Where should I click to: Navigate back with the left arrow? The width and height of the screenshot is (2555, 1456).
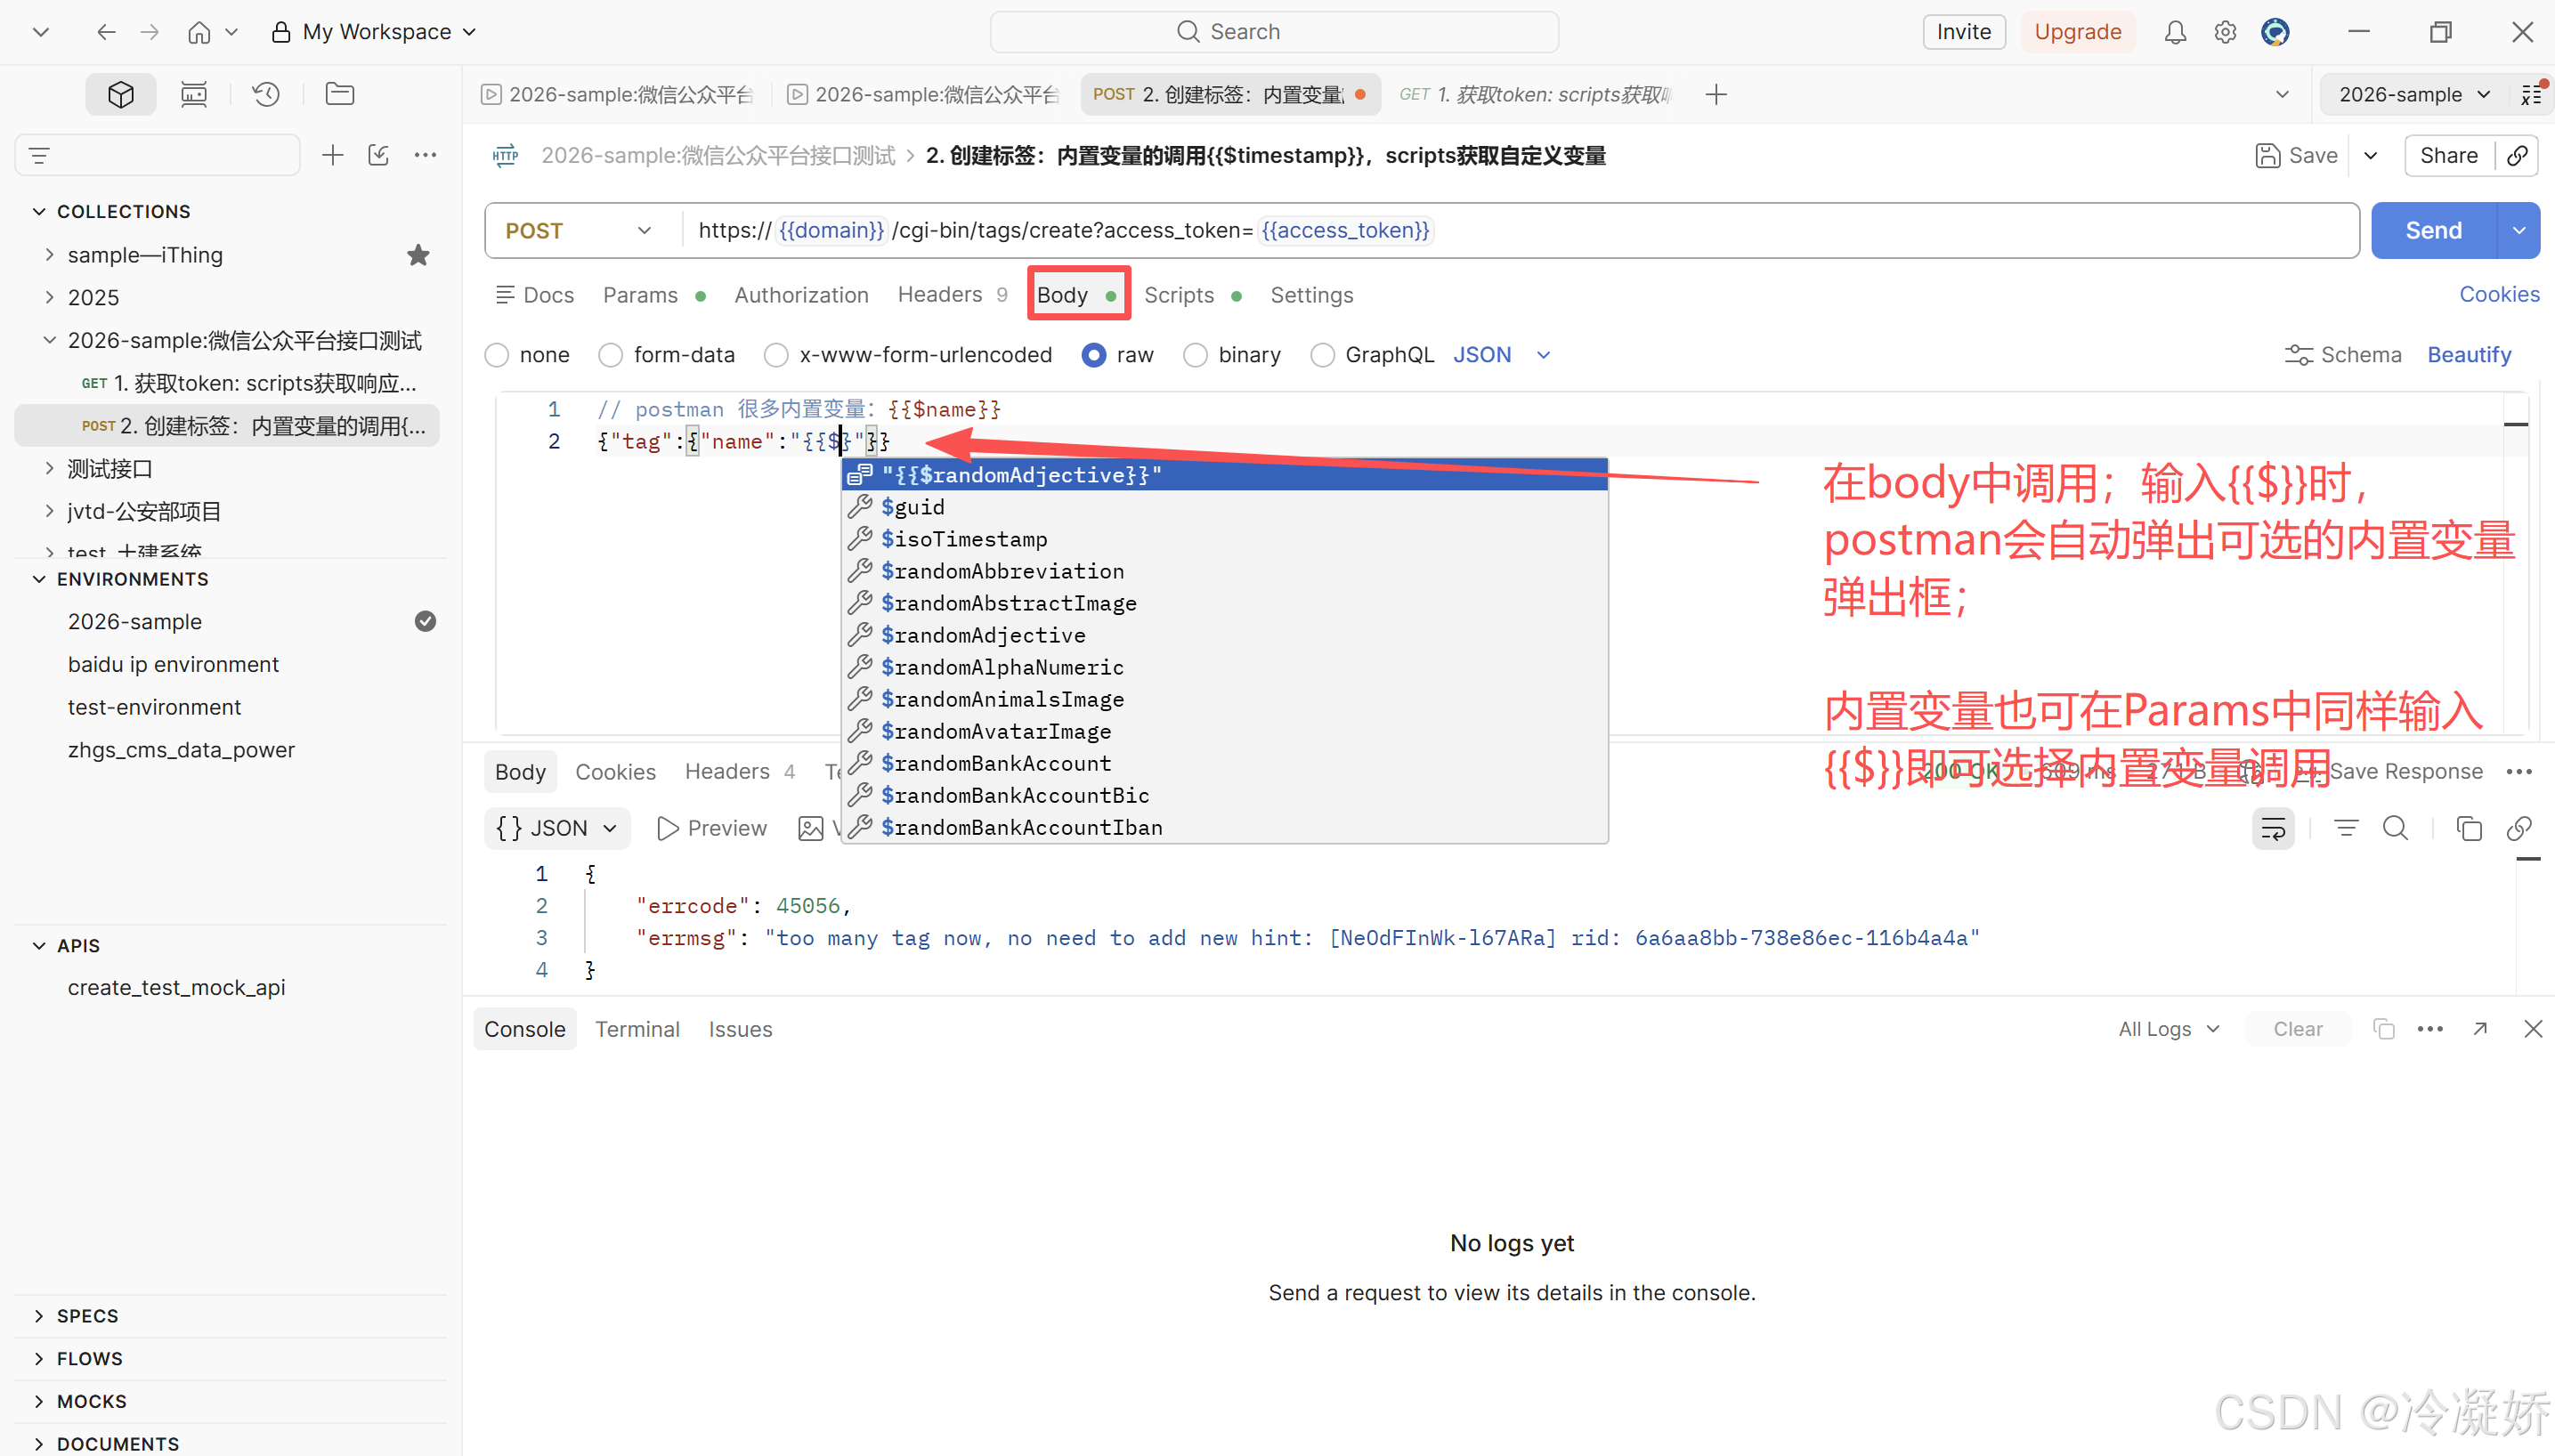(106, 32)
